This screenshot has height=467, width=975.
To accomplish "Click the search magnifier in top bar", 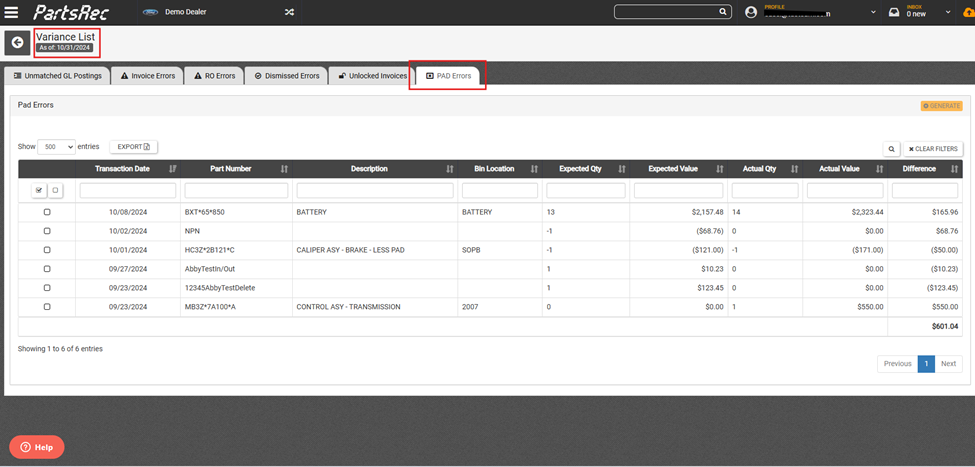I will [723, 12].
